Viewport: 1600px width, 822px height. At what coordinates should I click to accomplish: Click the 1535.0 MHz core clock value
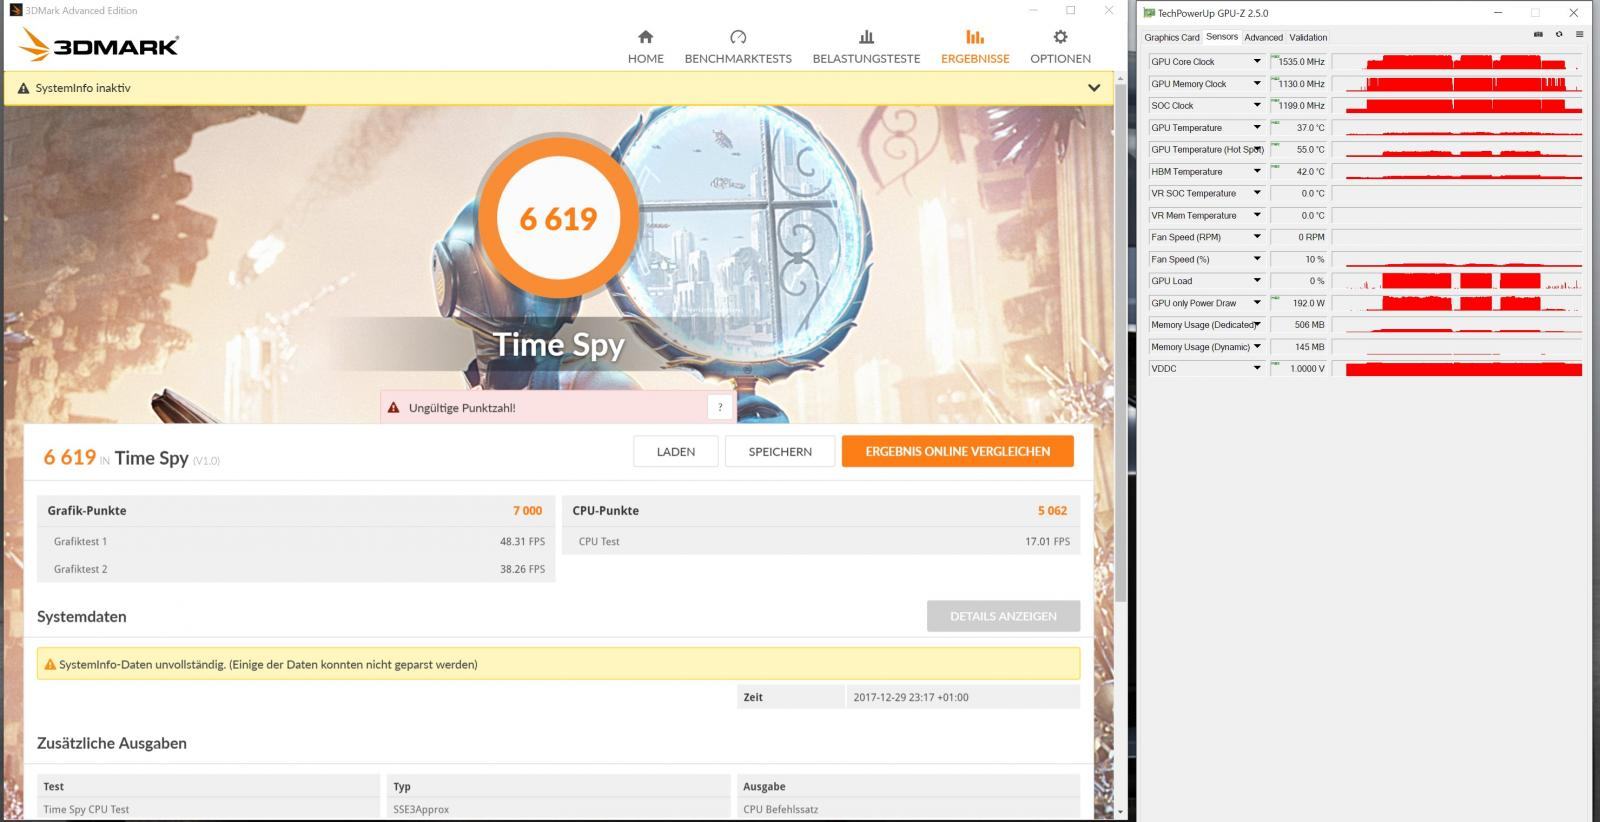pos(1300,61)
